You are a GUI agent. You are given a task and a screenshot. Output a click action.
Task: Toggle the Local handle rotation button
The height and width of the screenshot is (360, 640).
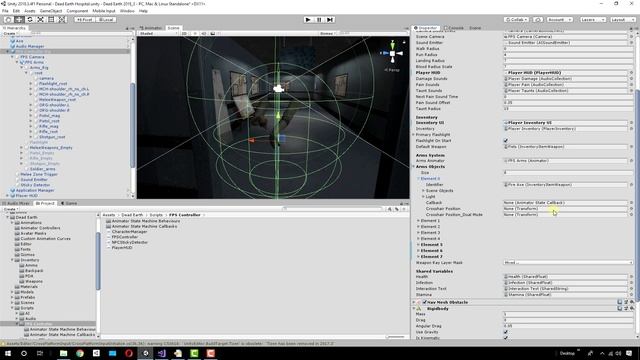click(x=106, y=20)
